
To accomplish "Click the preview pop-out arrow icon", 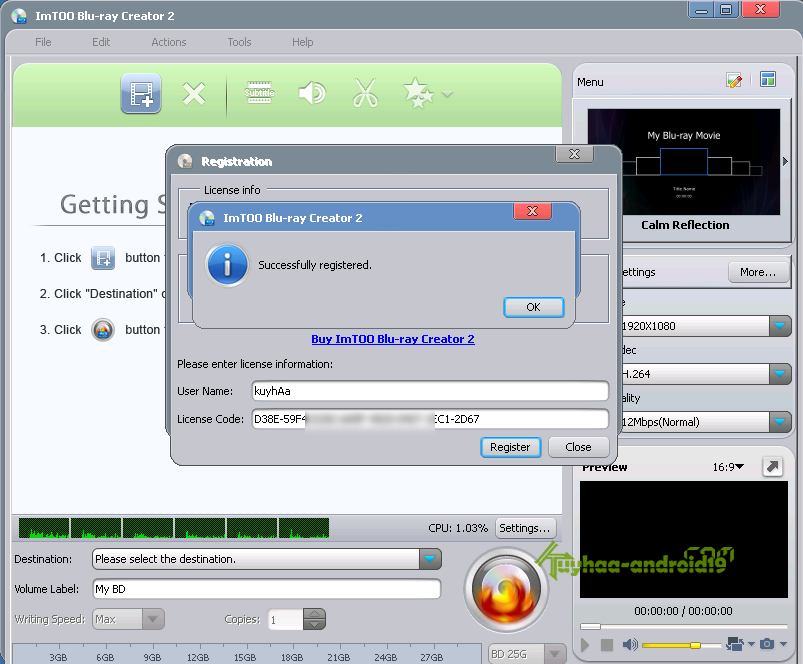I will click(x=773, y=466).
